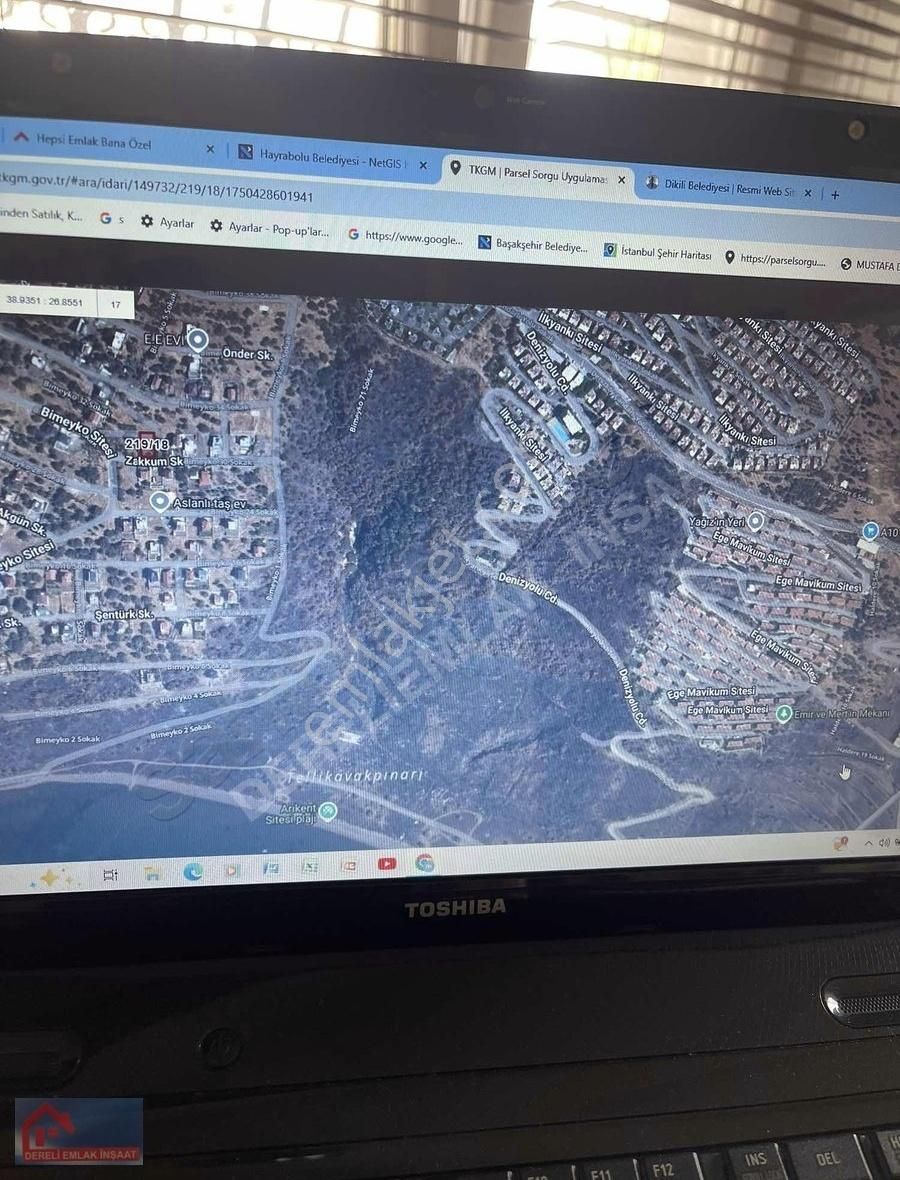Click the Tellikavakpınarı map label

click(x=355, y=776)
